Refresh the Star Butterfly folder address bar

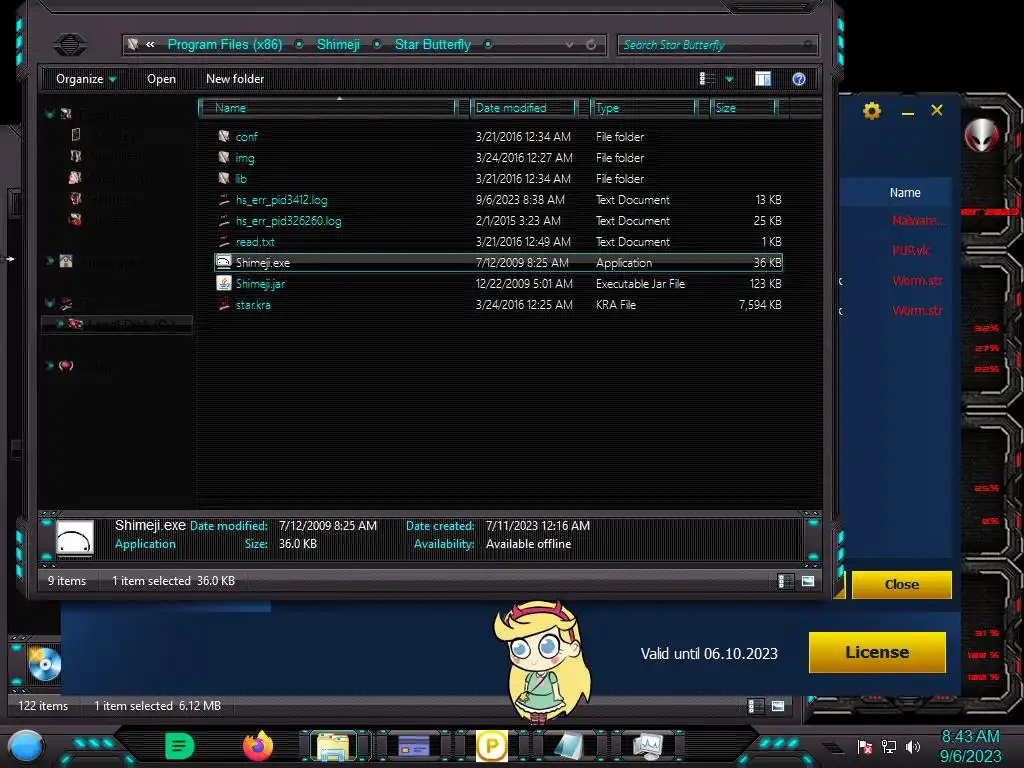(x=591, y=44)
